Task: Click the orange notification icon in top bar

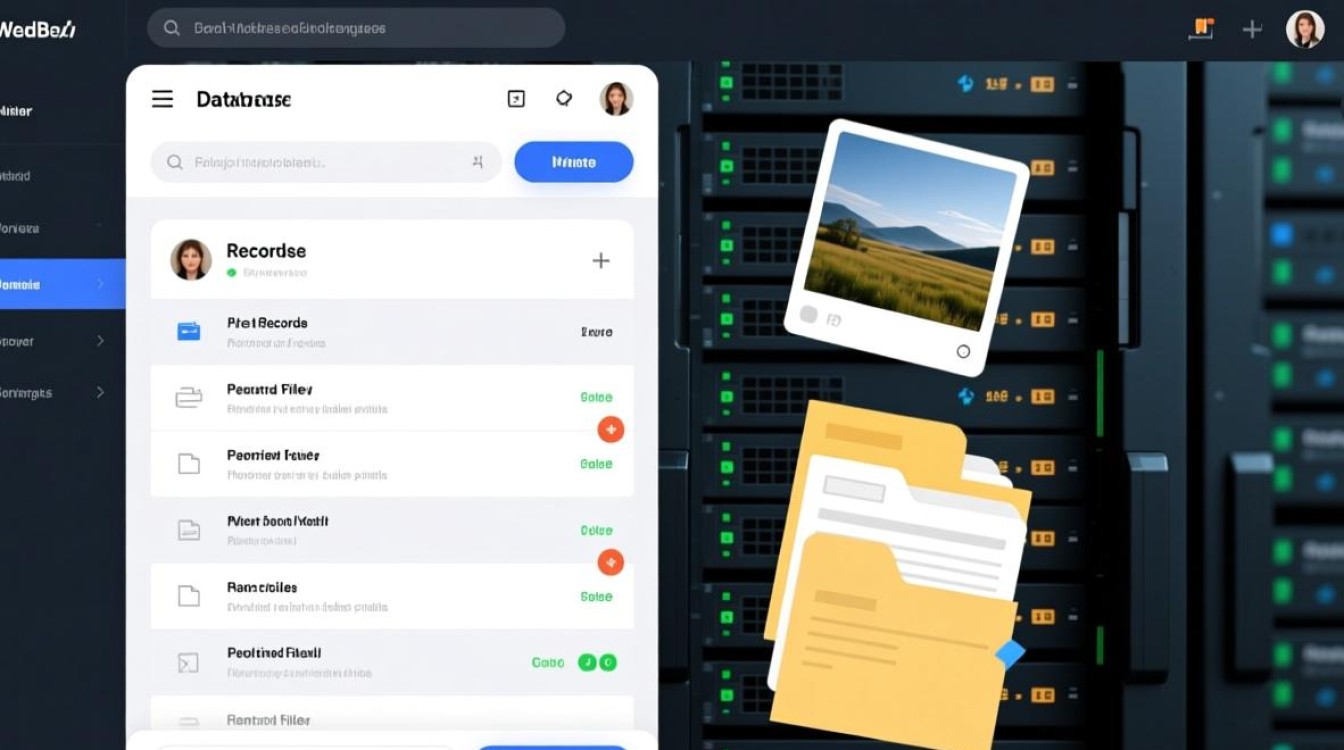Action: [1204, 29]
